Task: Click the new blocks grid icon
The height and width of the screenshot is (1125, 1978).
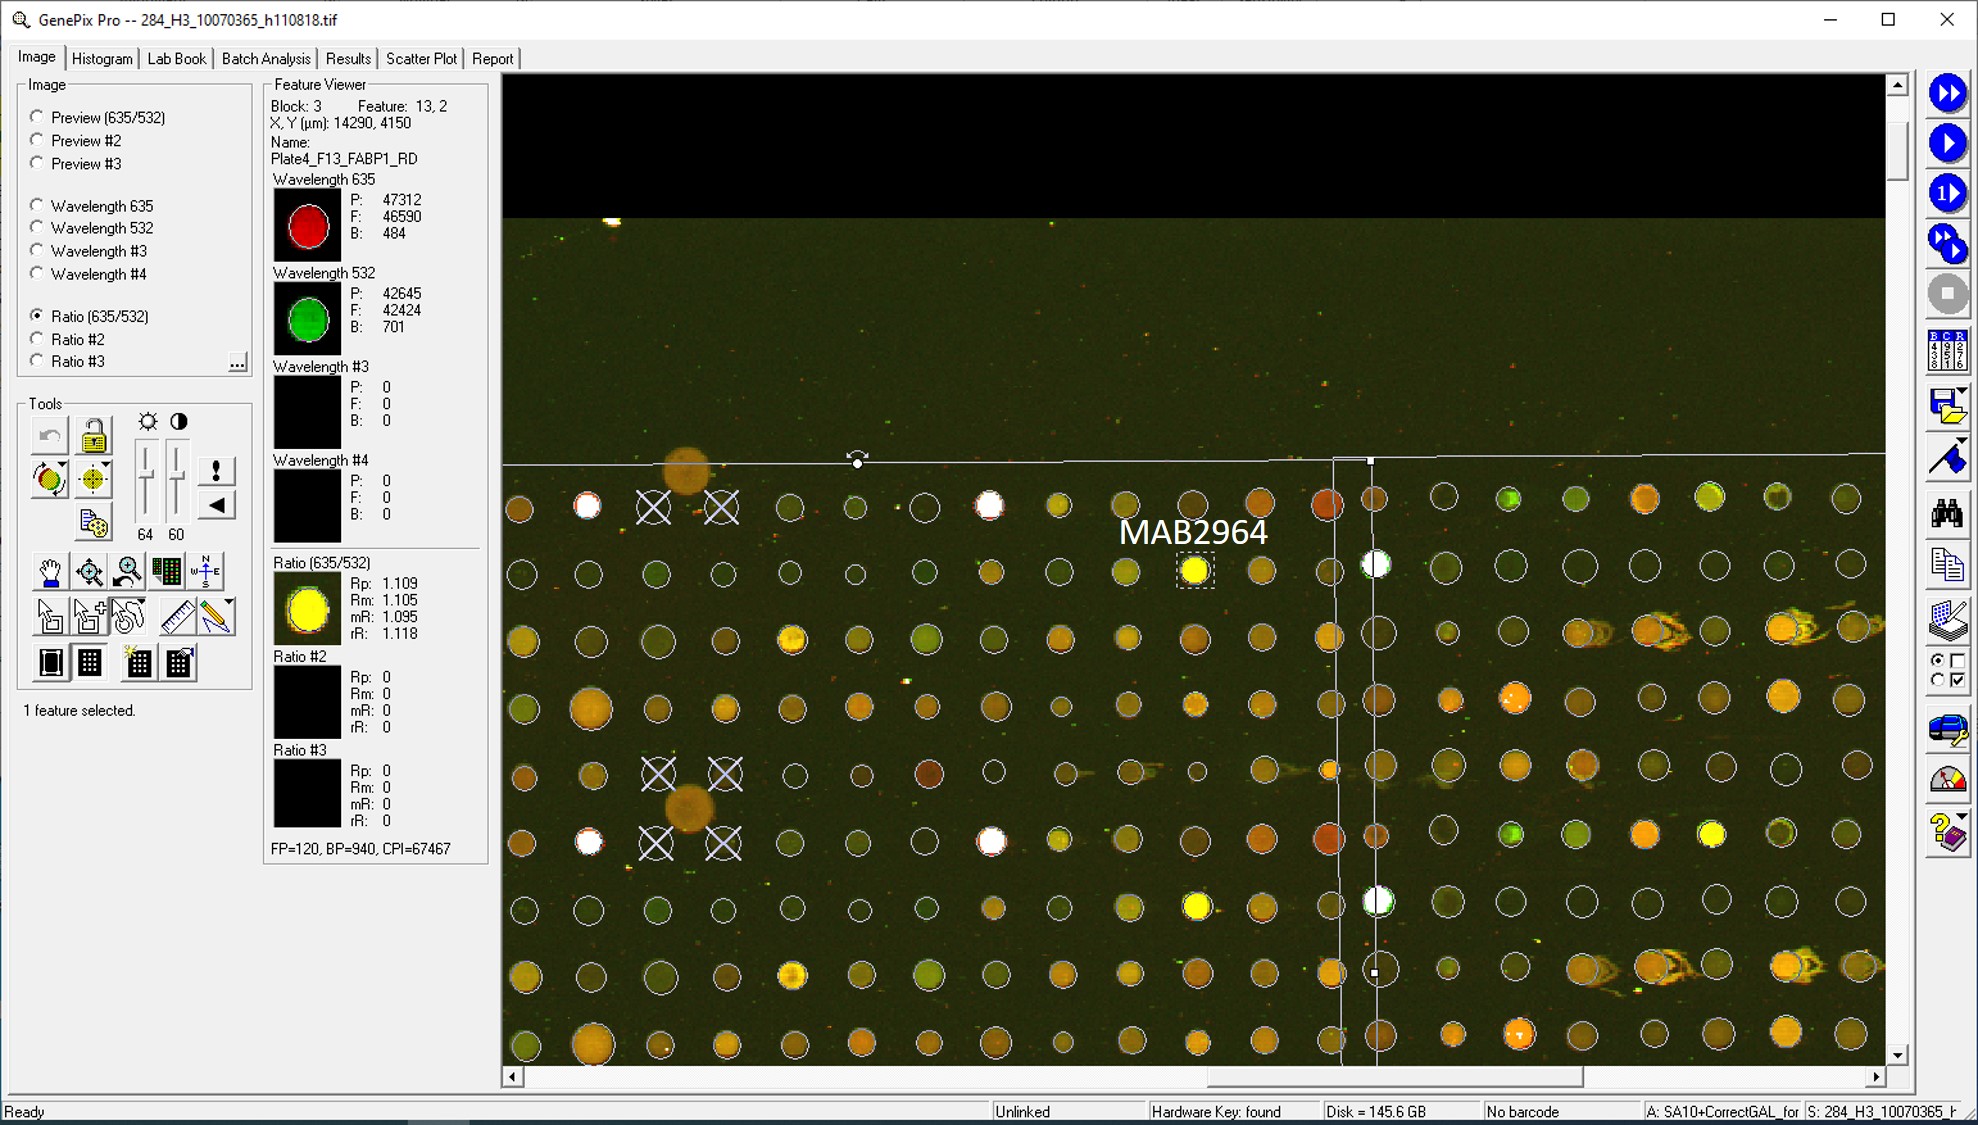Action: (x=138, y=663)
